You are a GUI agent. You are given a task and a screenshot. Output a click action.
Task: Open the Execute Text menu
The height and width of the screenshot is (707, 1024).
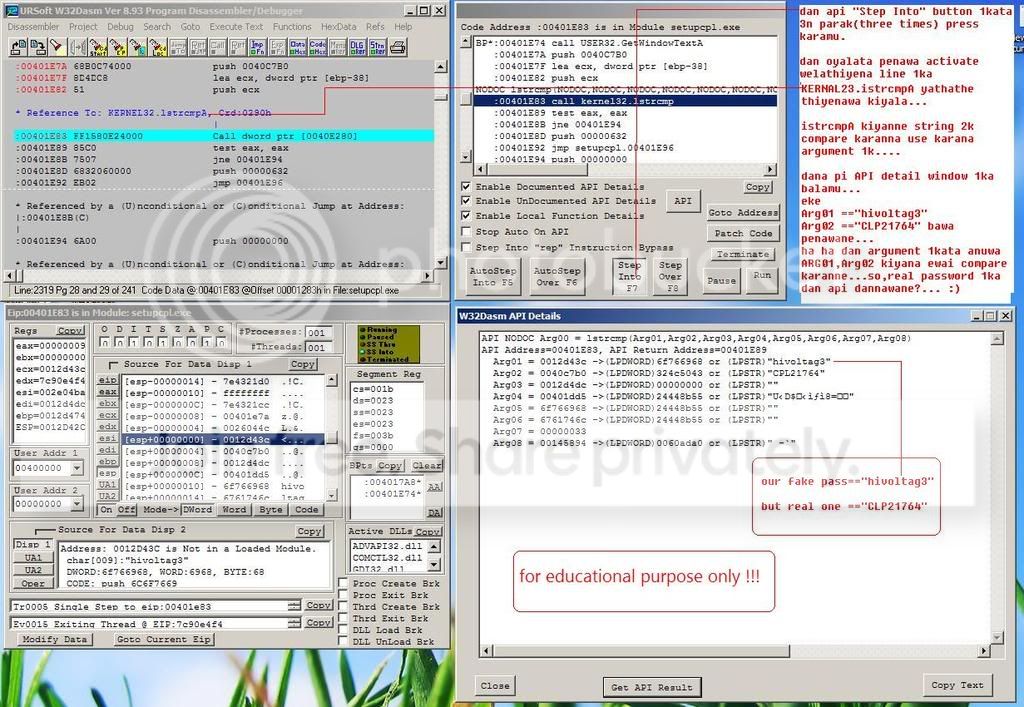236,27
